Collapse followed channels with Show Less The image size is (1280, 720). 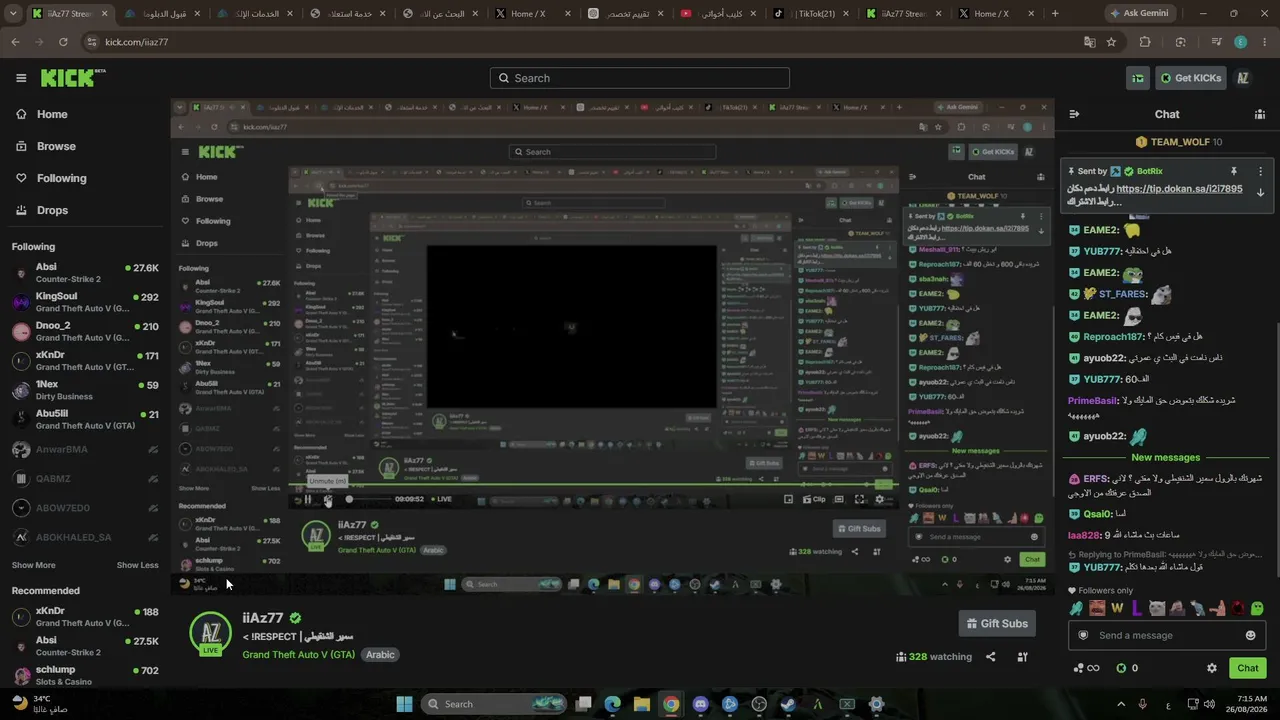[137, 565]
